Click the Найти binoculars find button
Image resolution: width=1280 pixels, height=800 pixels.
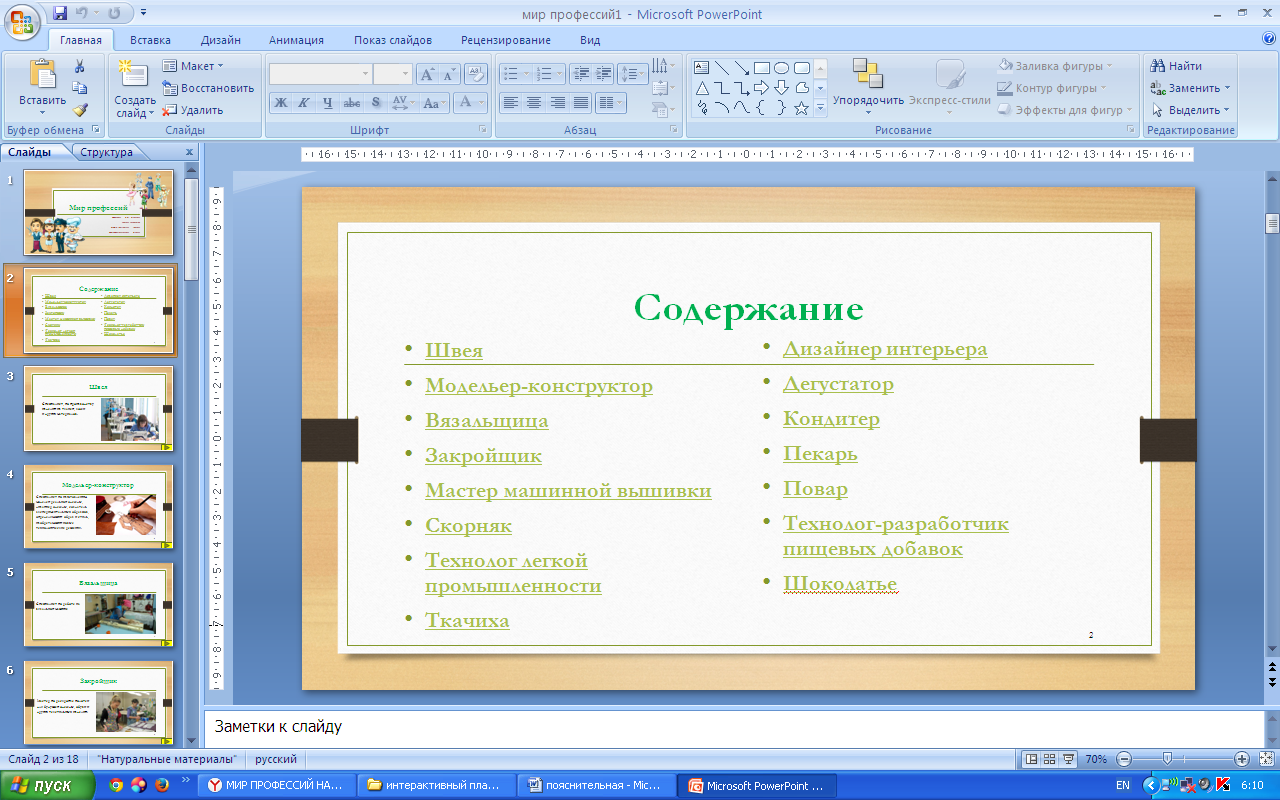click(1177, 66)
